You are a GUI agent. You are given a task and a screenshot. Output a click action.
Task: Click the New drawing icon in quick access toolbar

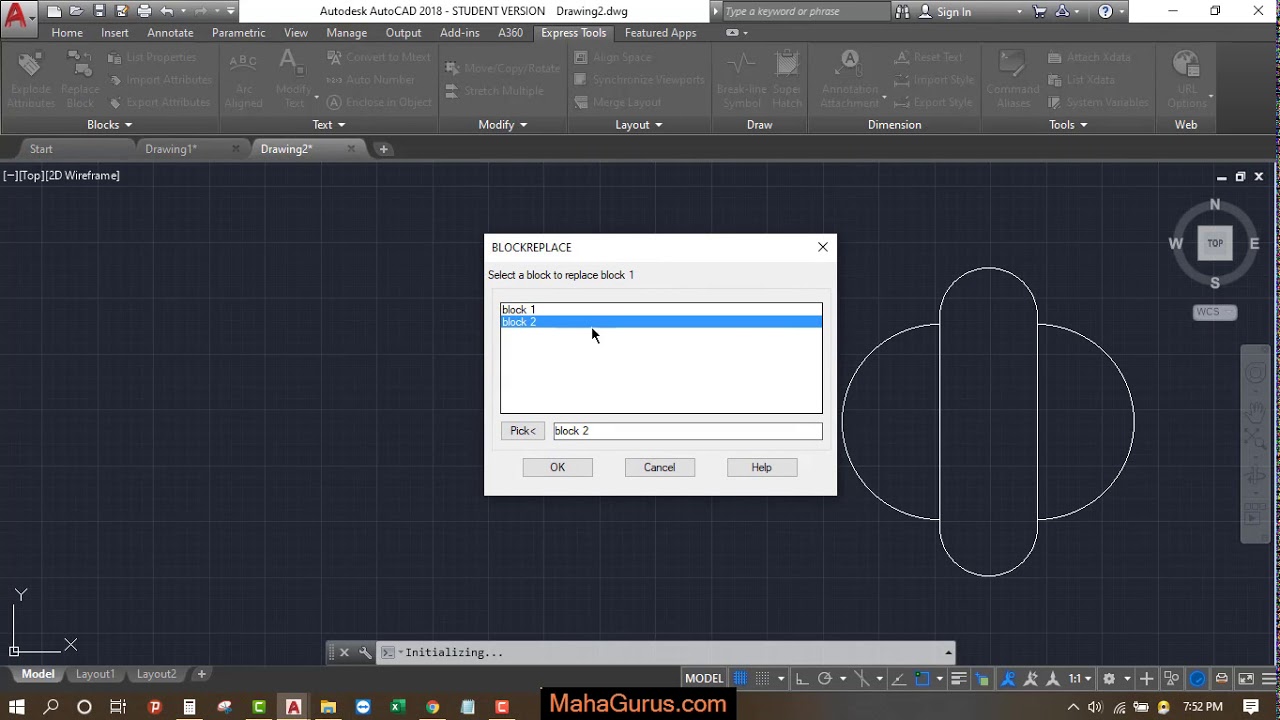point(54,12)
